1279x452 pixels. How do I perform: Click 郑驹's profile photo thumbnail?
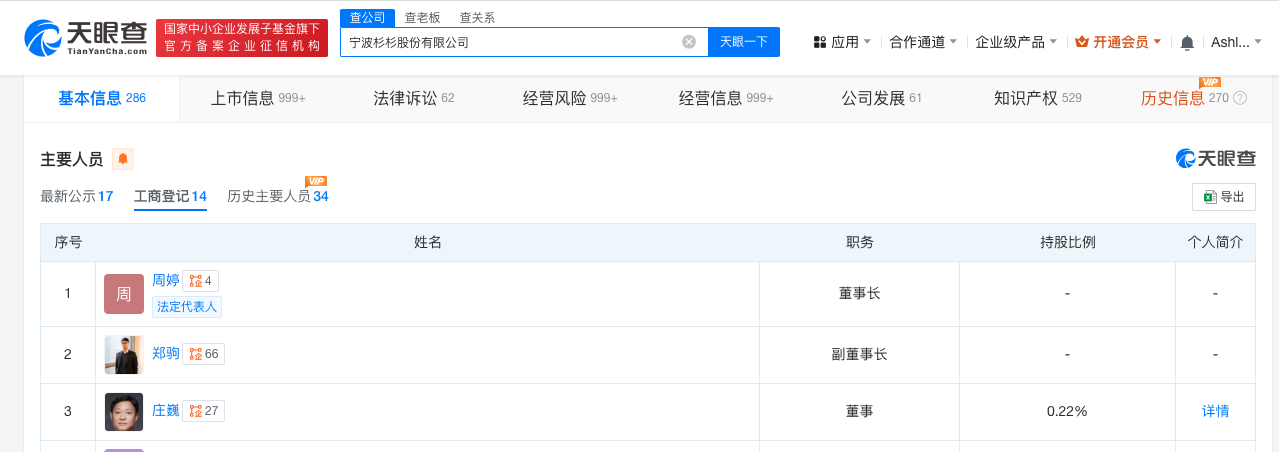(x=124, y=354)
